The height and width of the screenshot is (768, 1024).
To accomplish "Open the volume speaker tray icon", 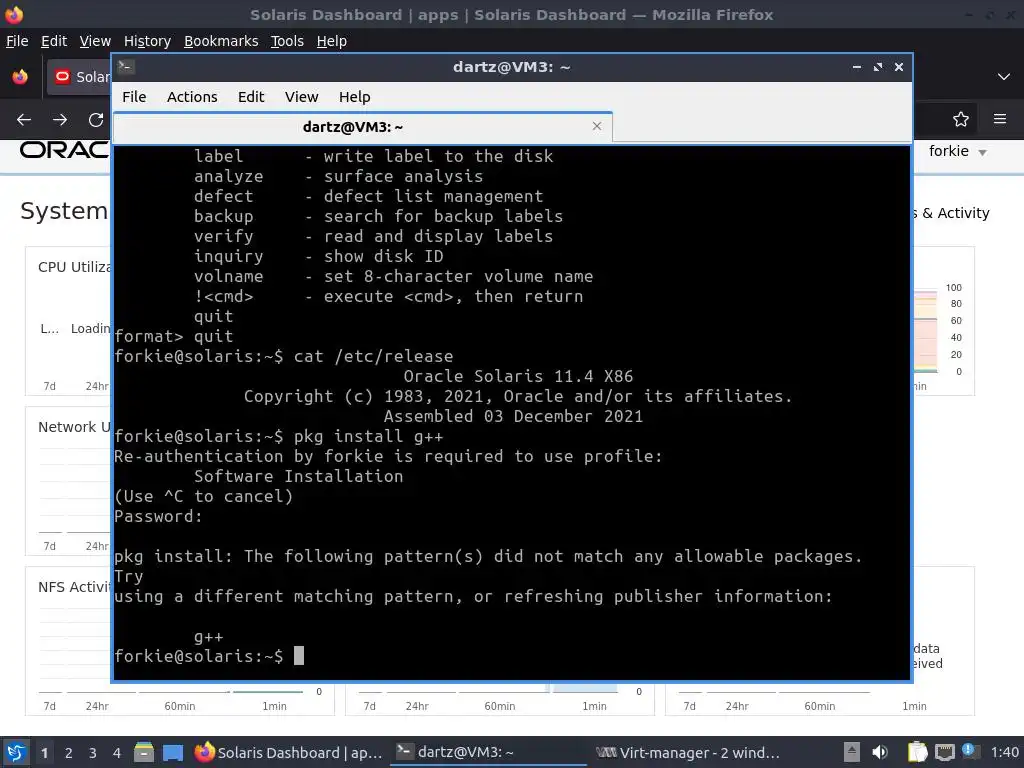I will [x=880, y=752].
